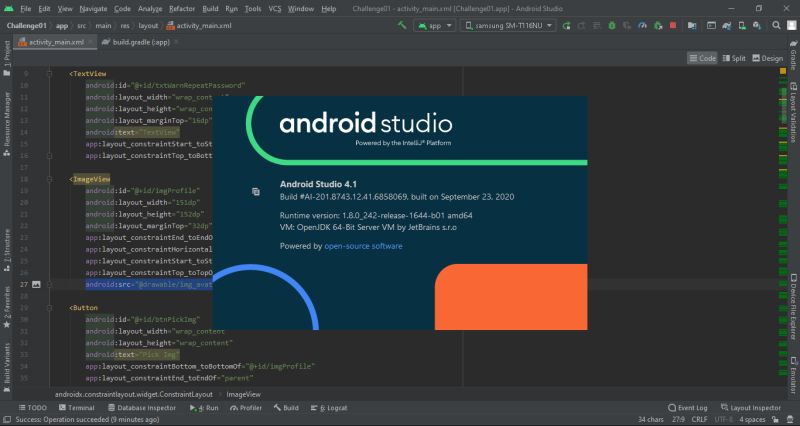Viewport: 800px width, 426px height.
Task: Collapse the ImageView tag fold marker at line 18
Action: (49, 179)
